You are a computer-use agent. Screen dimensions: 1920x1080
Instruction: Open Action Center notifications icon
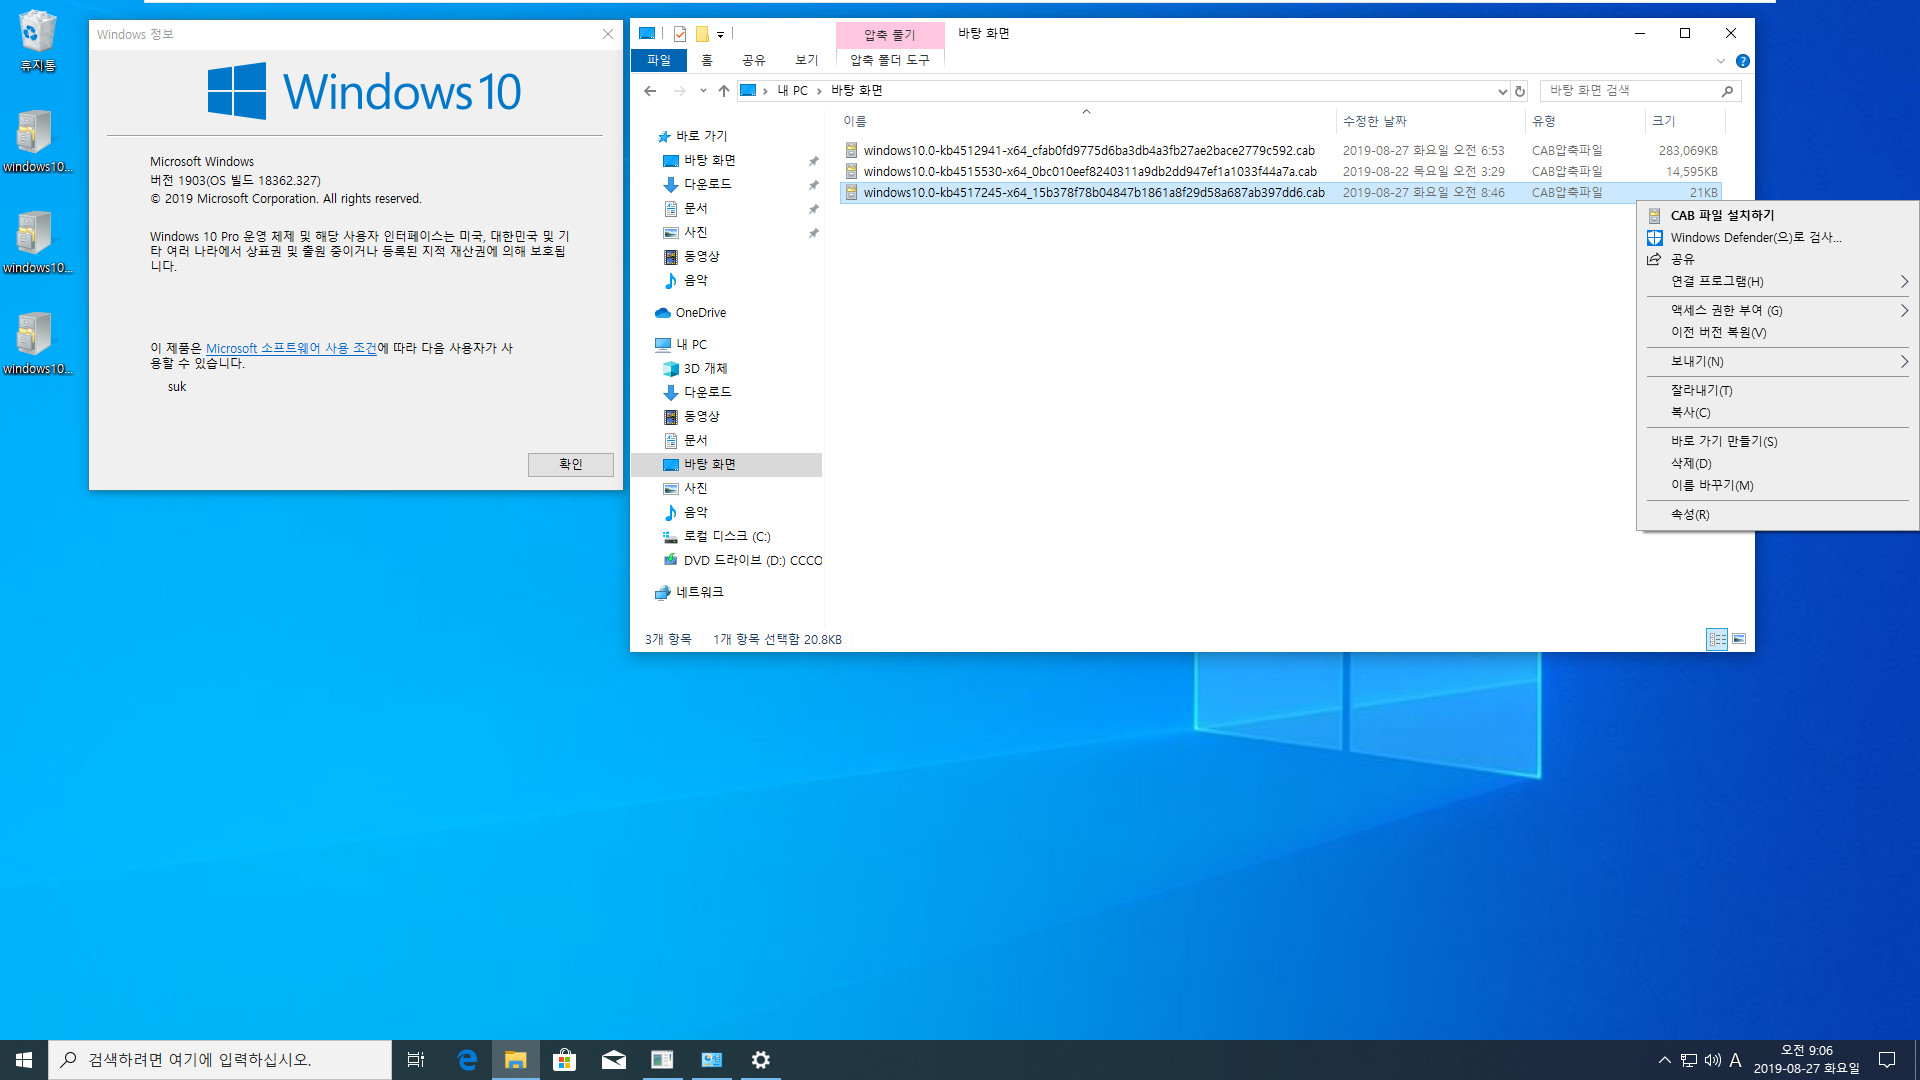(x=1887, y=1060)
